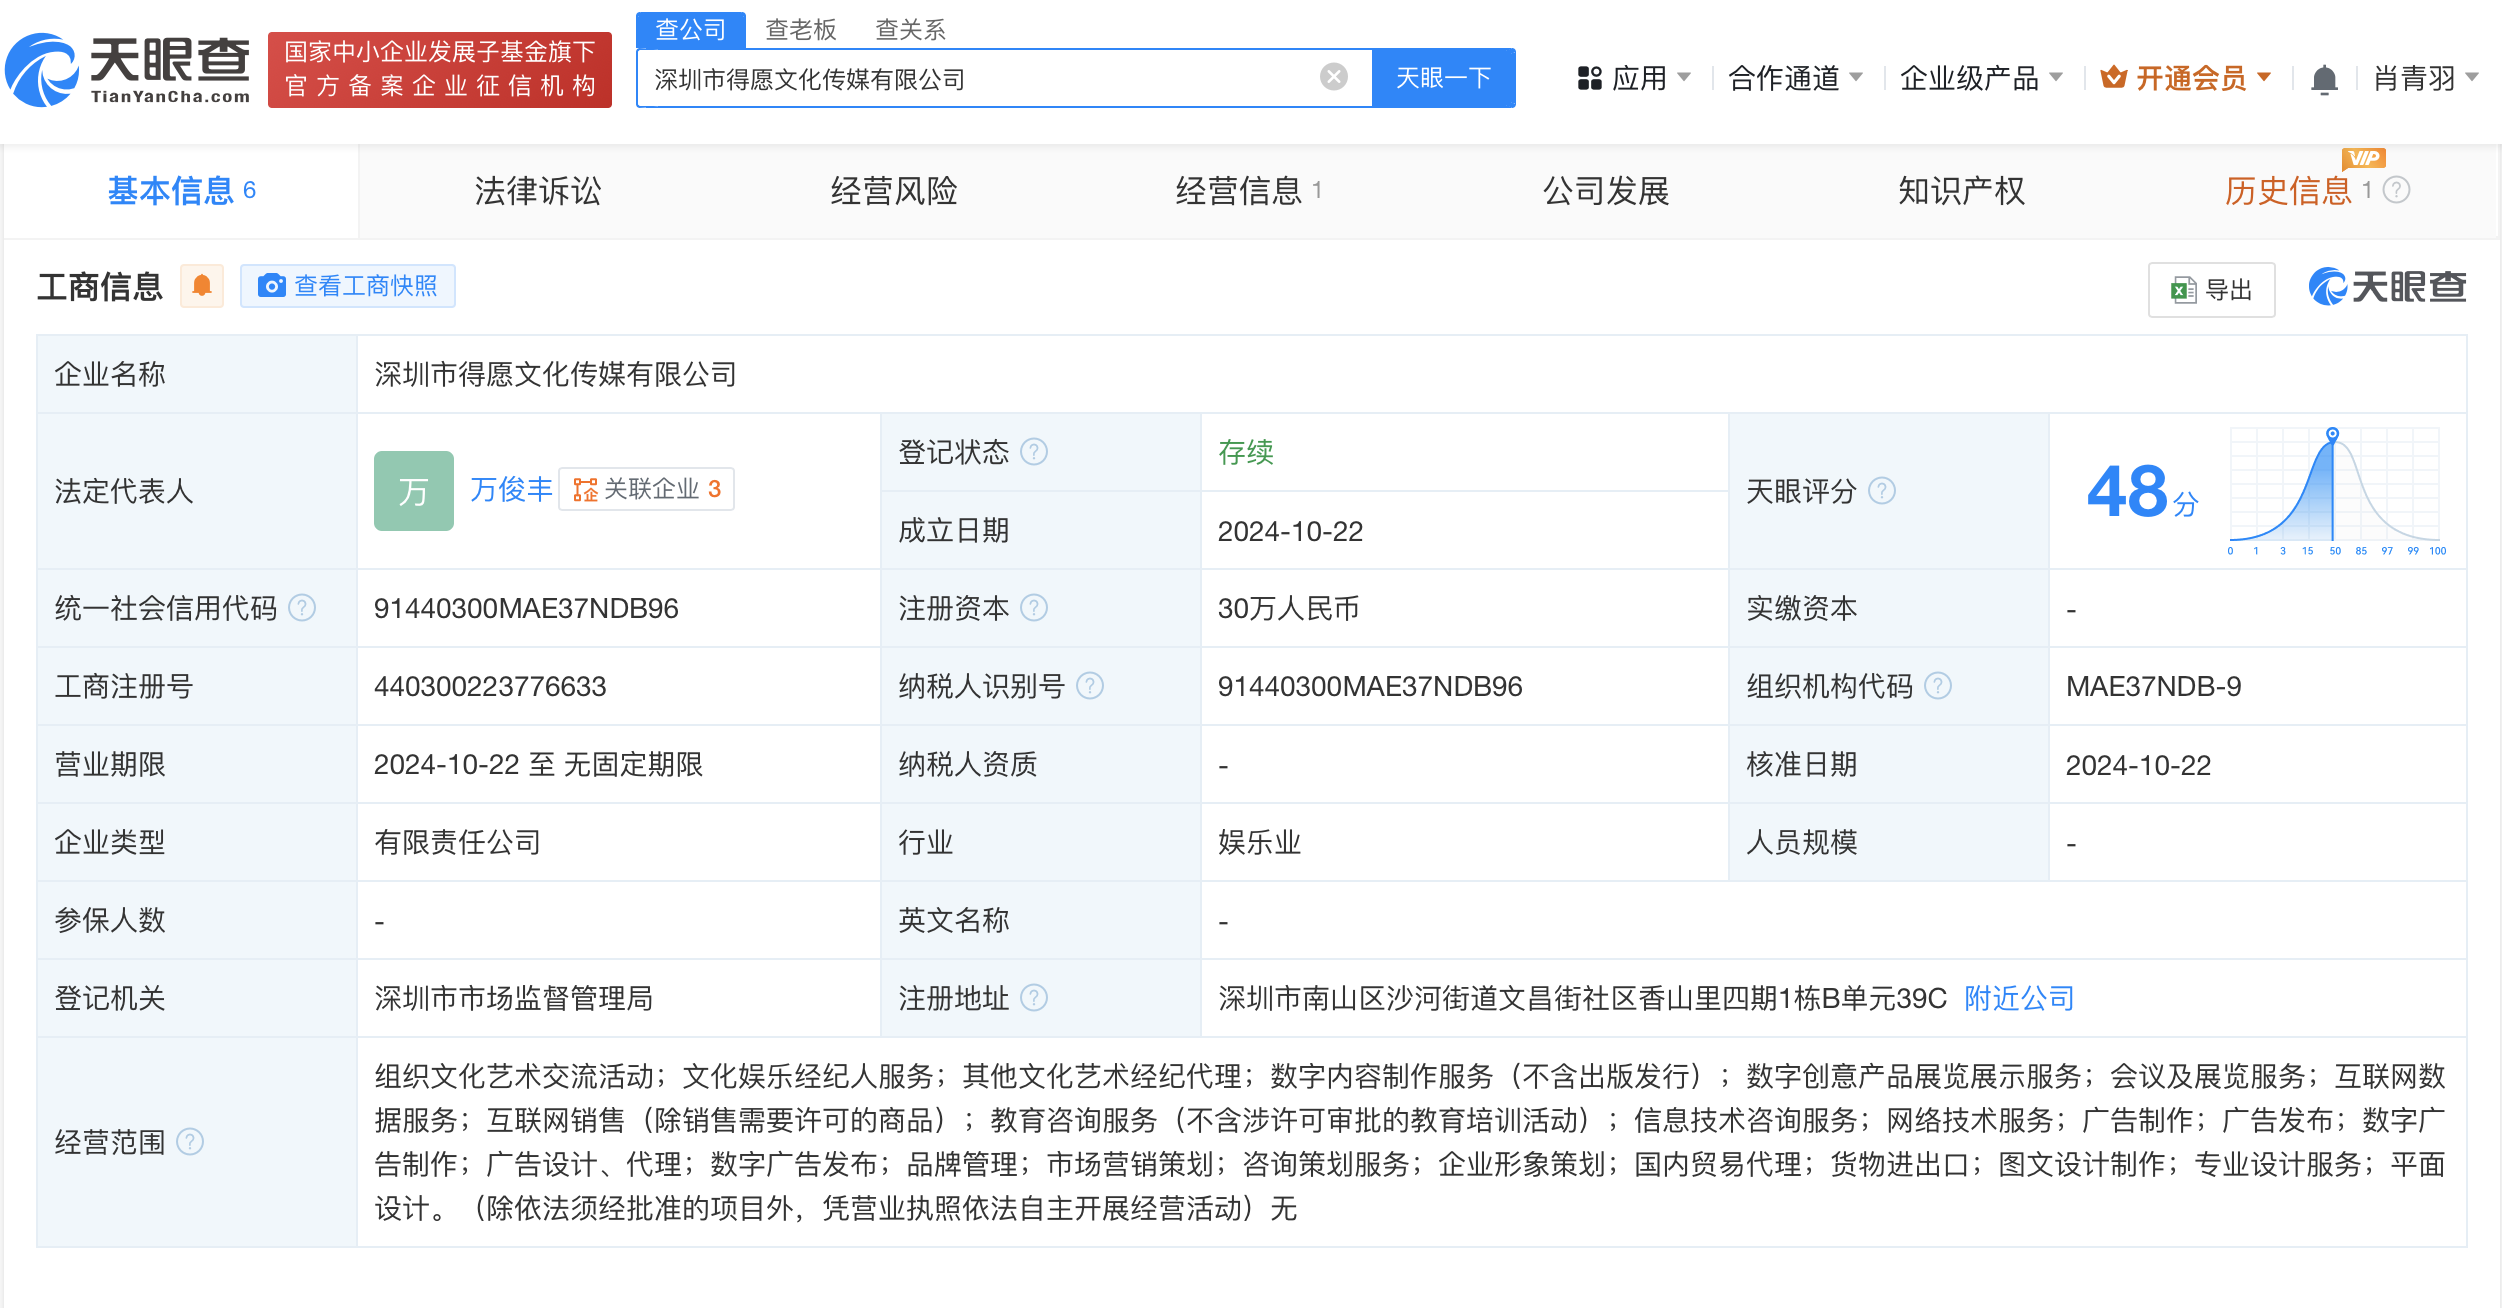Switch to the 基本信息 tab
The height and width of the screenshot is (1308, 2502).
(182, 191)
